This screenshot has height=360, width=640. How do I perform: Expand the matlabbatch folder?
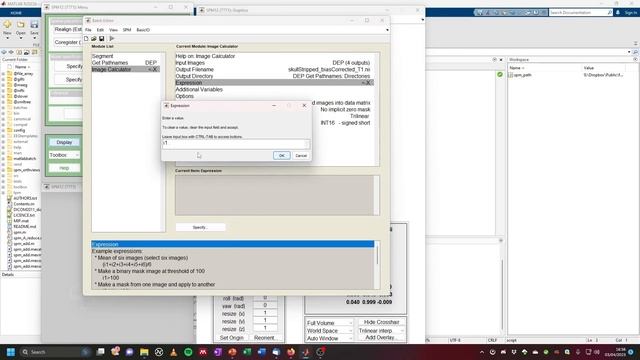(x=3, y=158)
